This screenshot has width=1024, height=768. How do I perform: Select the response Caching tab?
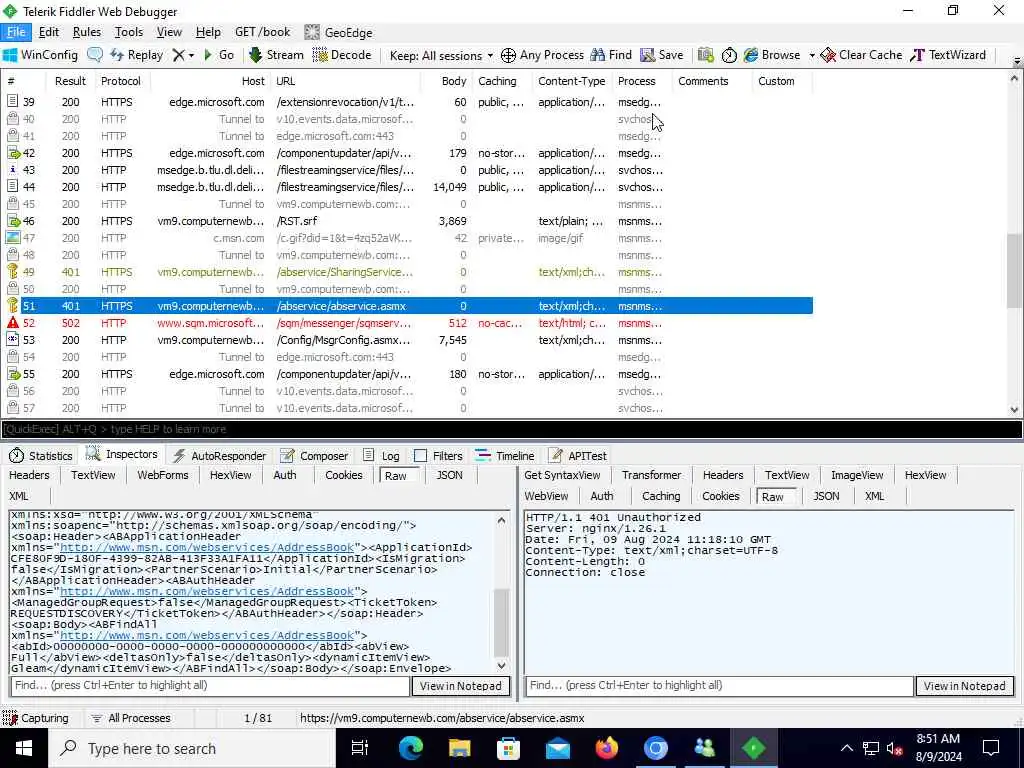tap(661, 496)
